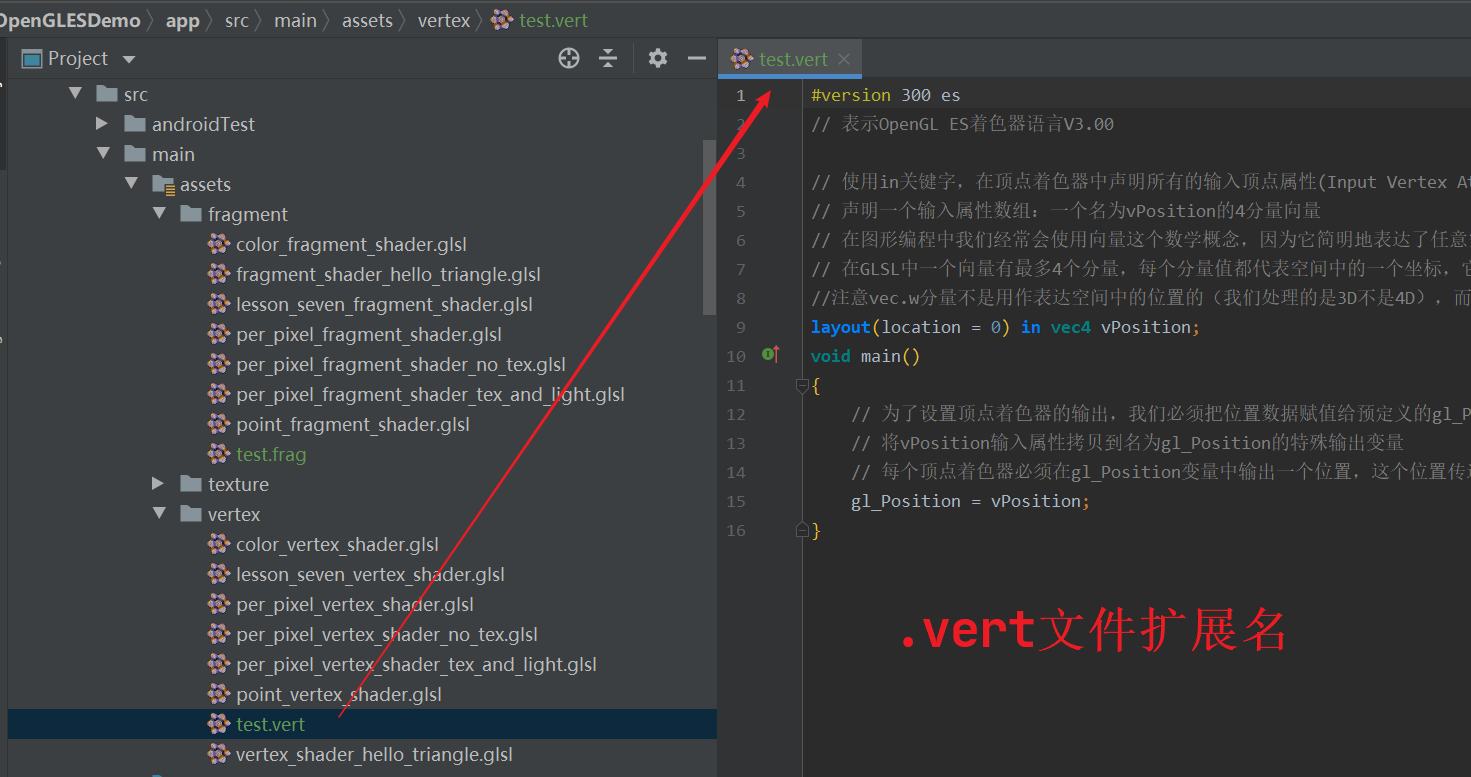Screen dimensions: 1471x777
Task: Close the test.vert tab with its x button
Action: [844, 58]
